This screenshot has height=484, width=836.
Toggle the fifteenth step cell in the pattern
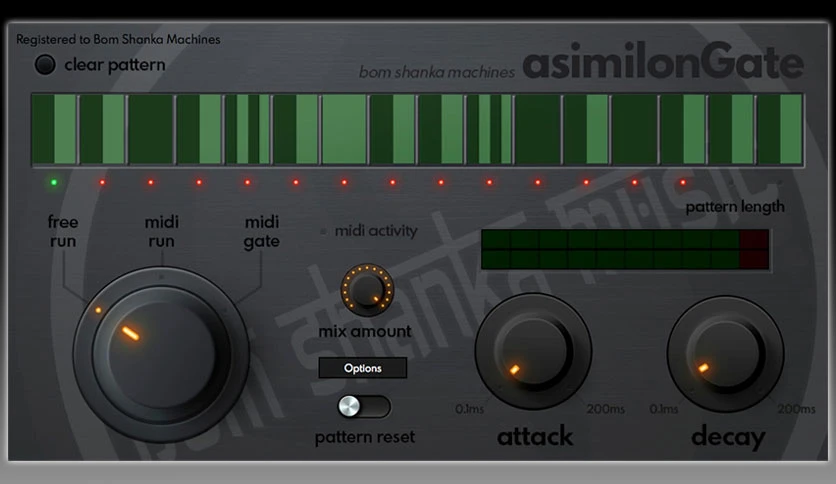(732, 129)
